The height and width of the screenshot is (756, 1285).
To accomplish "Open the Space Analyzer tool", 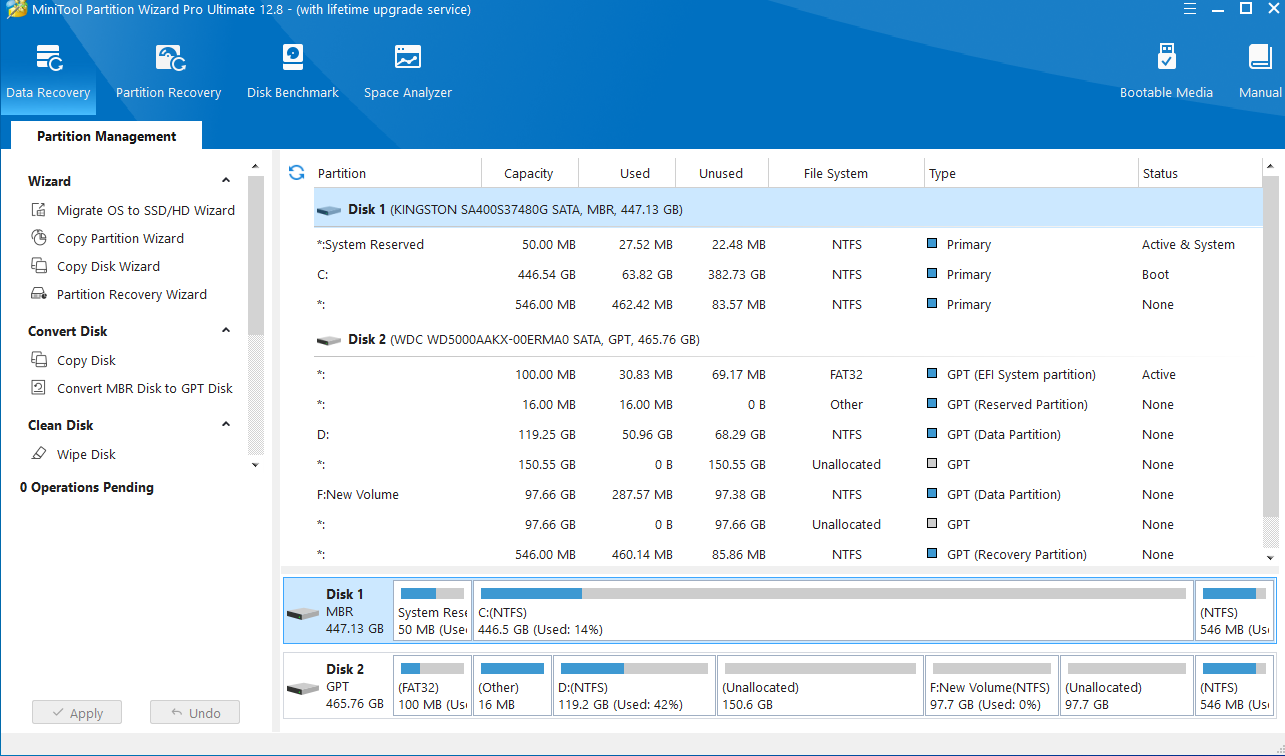I will (408, 72).
